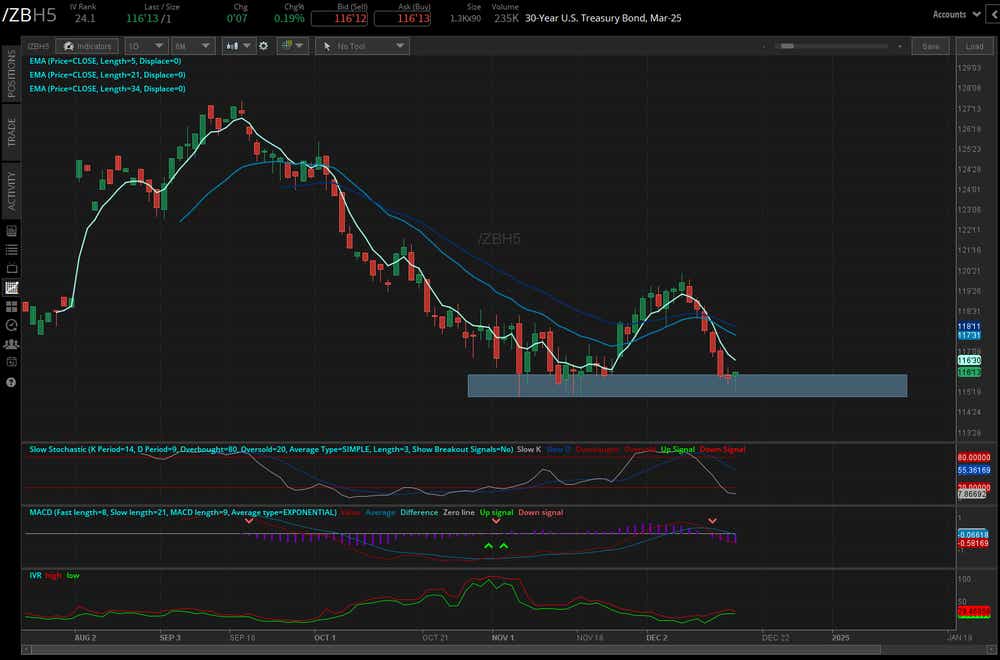Viewport: 1000px width, 660px height.
Task: Click the 117'31 price axis tag
Action: point(969,335)
